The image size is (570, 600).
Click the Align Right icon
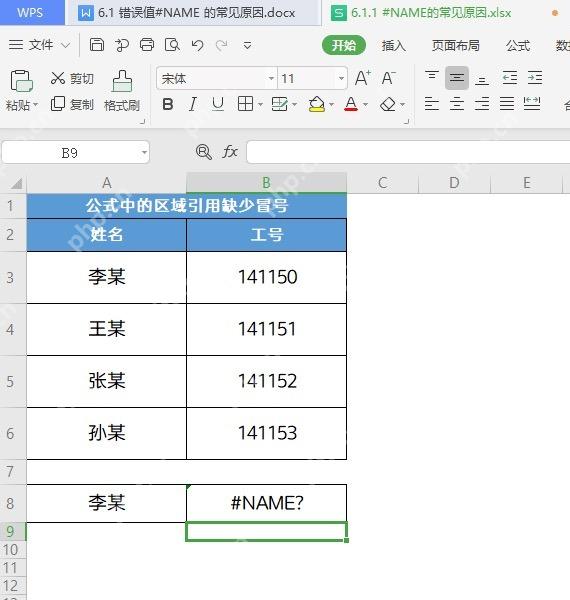(x=482, y=103)
